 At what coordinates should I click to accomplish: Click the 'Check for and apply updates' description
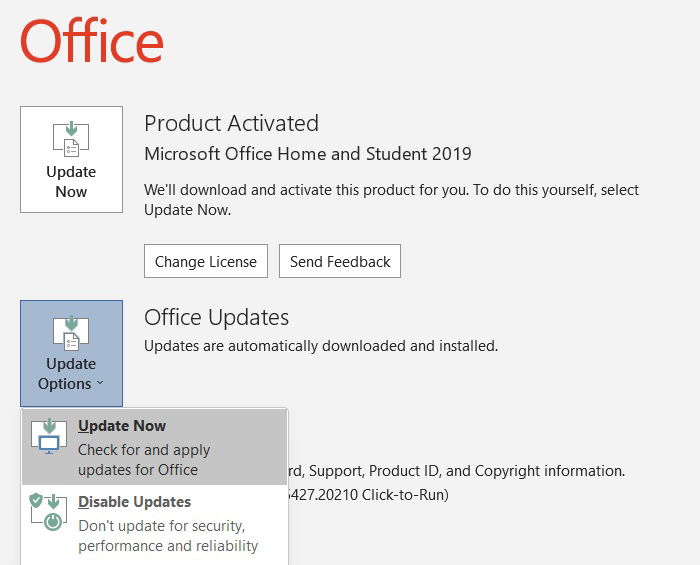(143, 460)
